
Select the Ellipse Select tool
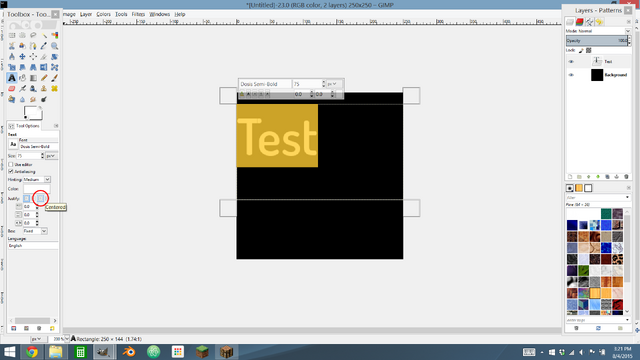[22, 36]
